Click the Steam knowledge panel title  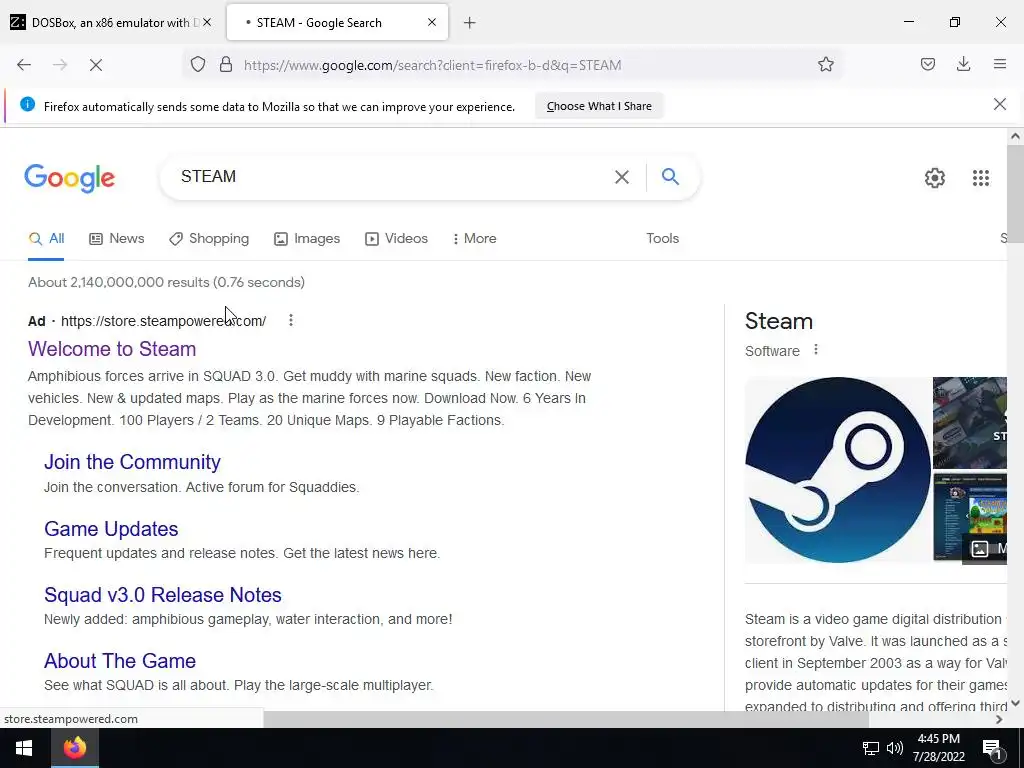(778, 321)
